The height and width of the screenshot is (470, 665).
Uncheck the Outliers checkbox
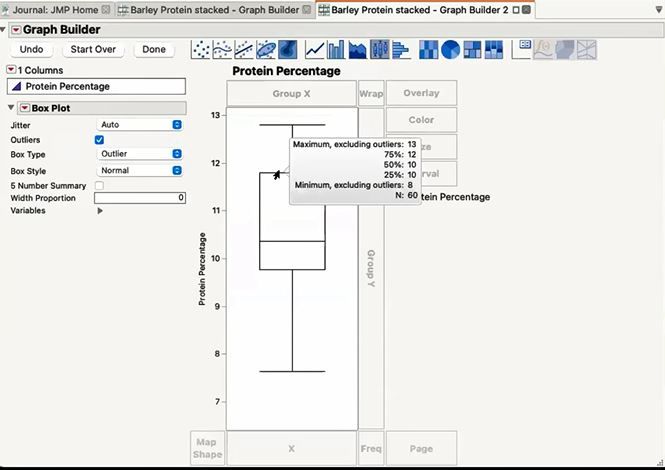coord(99,140)
